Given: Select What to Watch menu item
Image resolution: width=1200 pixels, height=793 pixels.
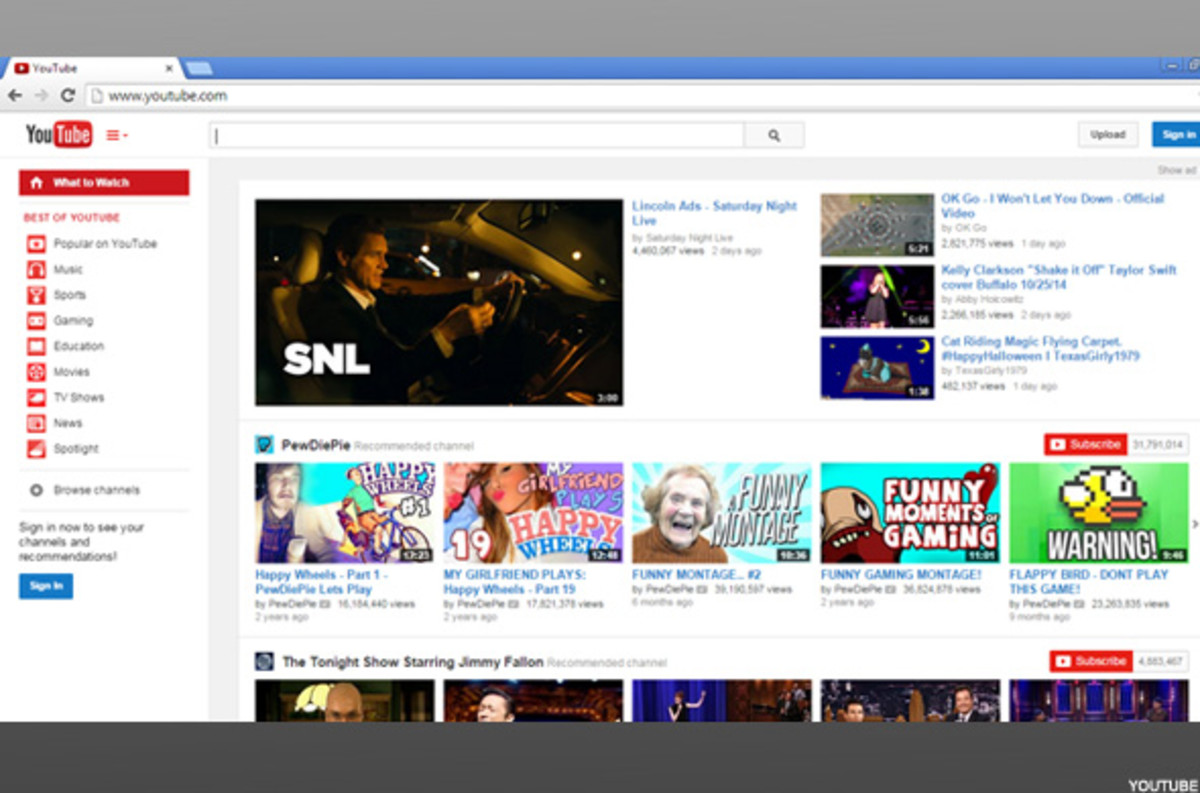Looking at the screenshot, I should tap(104, 183).
